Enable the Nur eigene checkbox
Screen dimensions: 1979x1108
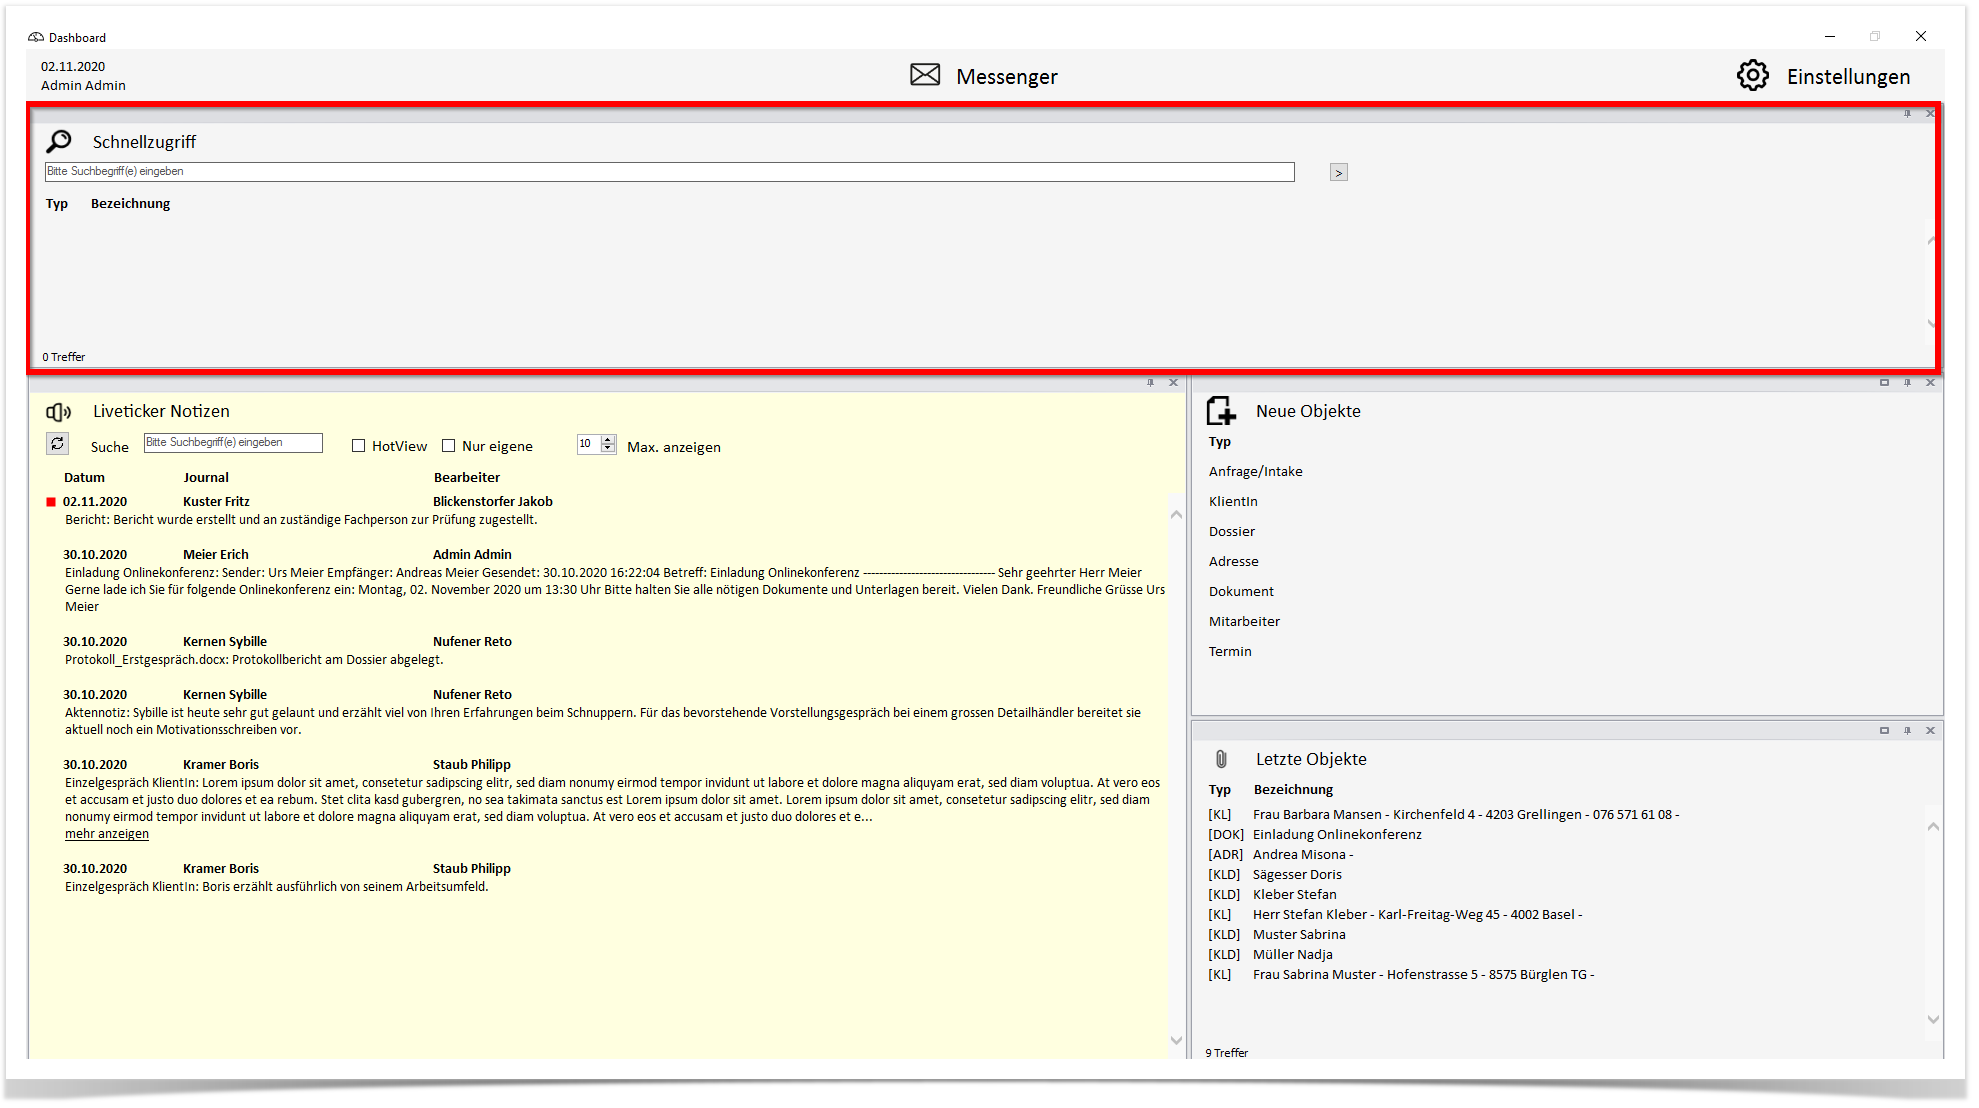click(448, 446)
